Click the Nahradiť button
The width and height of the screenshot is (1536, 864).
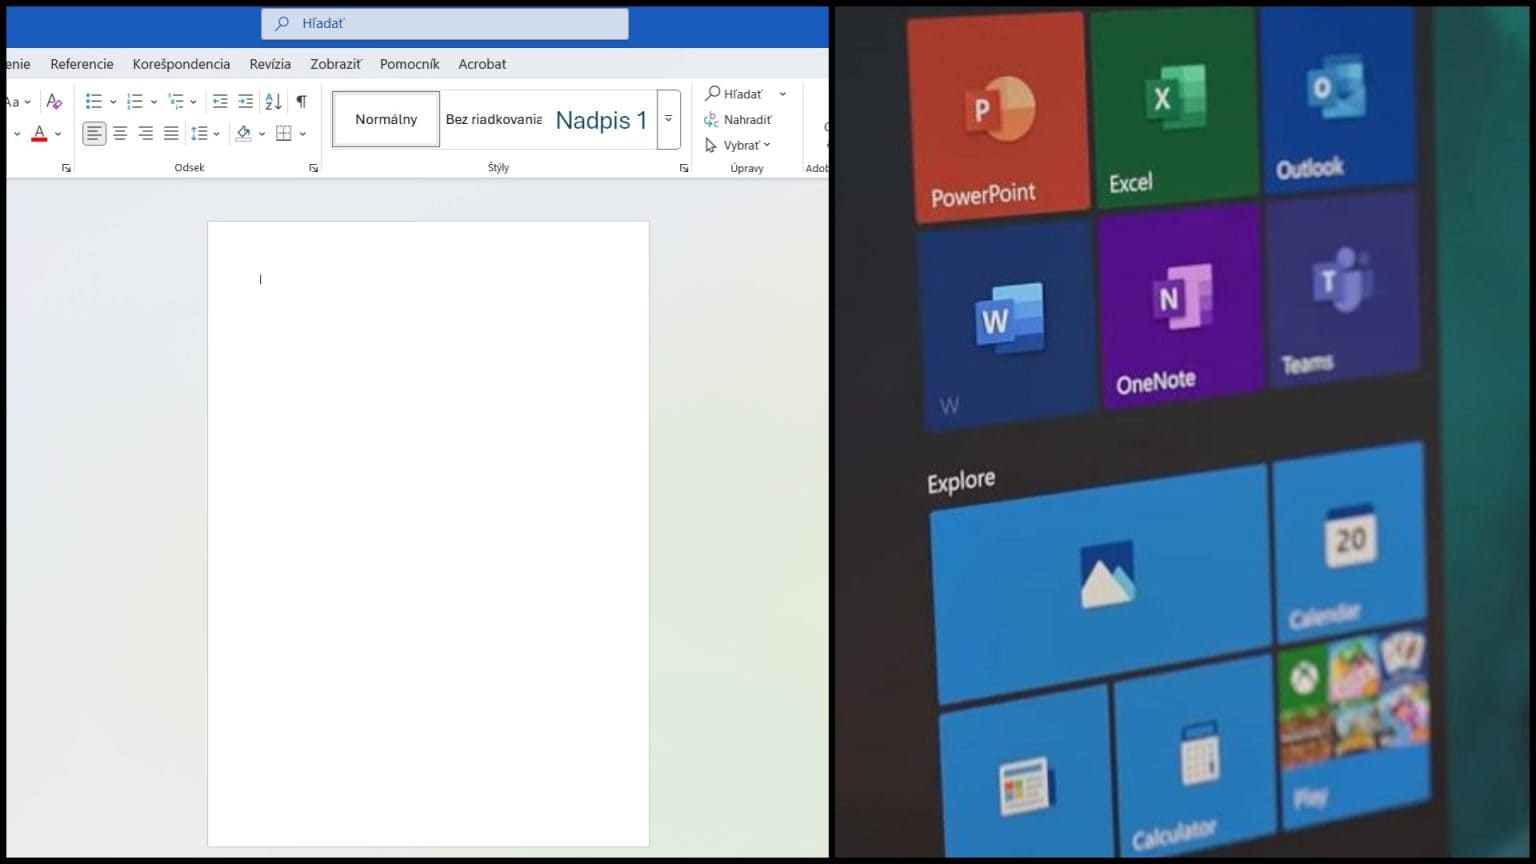coord(738,120)
